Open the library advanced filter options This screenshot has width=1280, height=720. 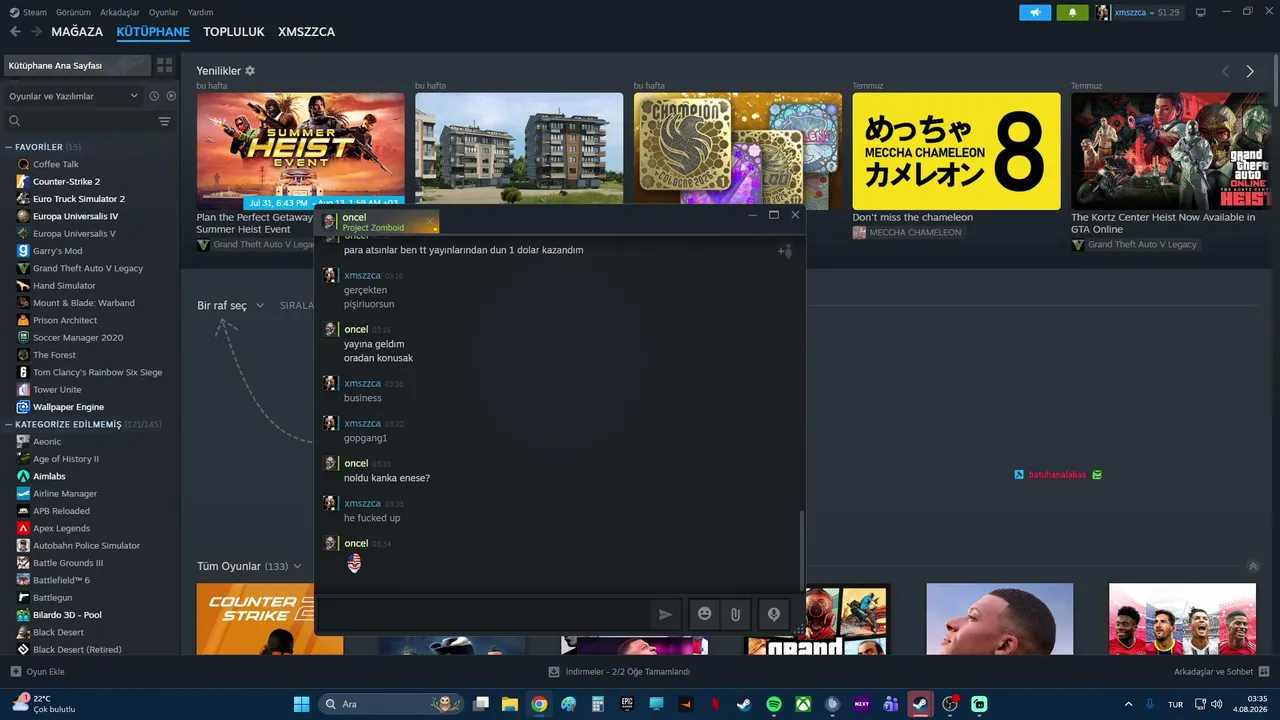point(165,121)
